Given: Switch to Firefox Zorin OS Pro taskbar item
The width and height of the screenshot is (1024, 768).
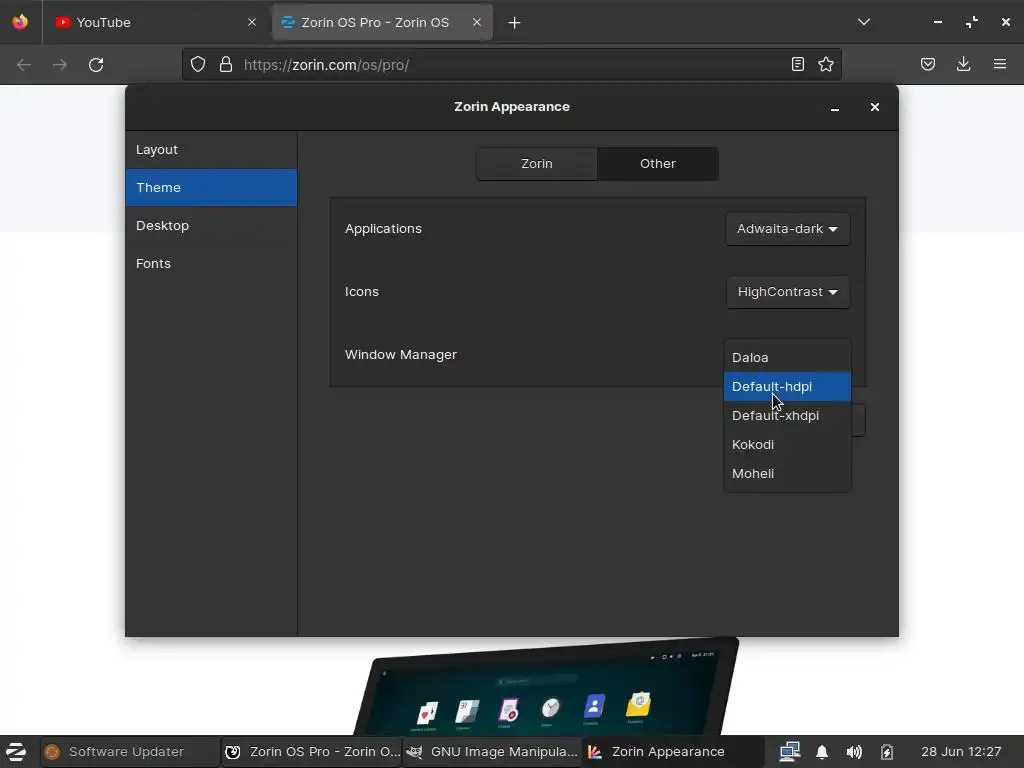Looking at the screenshot, I should (x=312, y=752).
